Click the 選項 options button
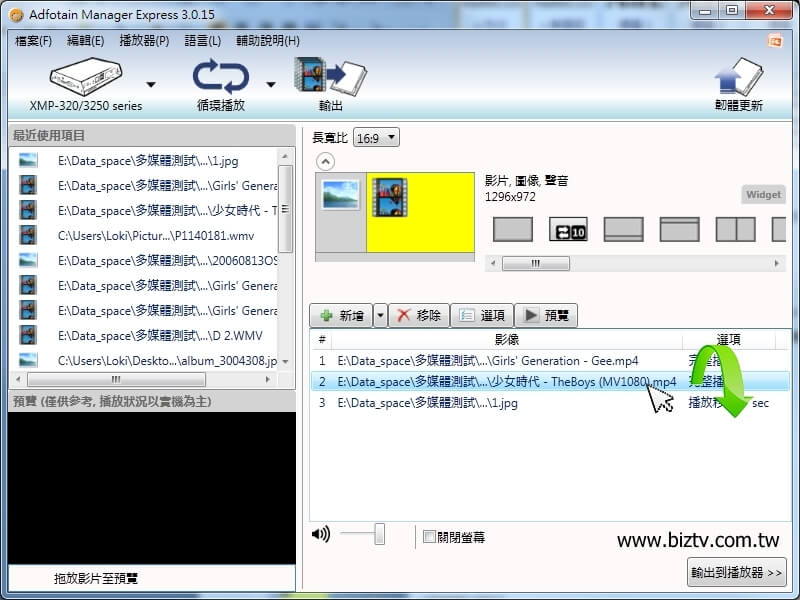800x600 pixels. point(482,315)
